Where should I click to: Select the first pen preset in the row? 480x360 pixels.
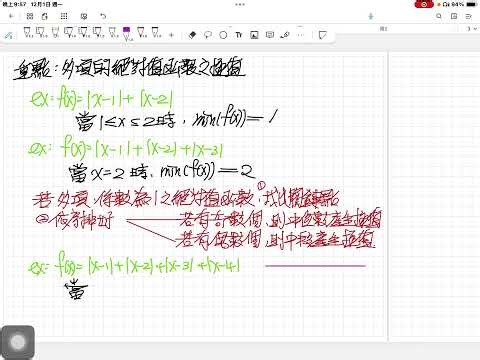pos(27,32)
